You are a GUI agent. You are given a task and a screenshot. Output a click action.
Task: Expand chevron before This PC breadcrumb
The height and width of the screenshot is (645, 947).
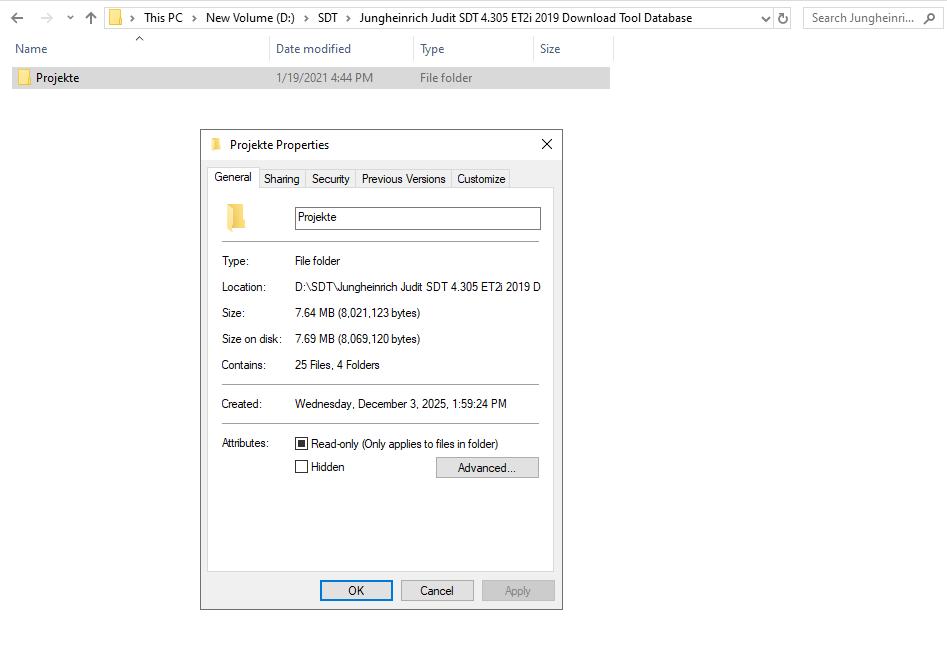tap(132, 18)
